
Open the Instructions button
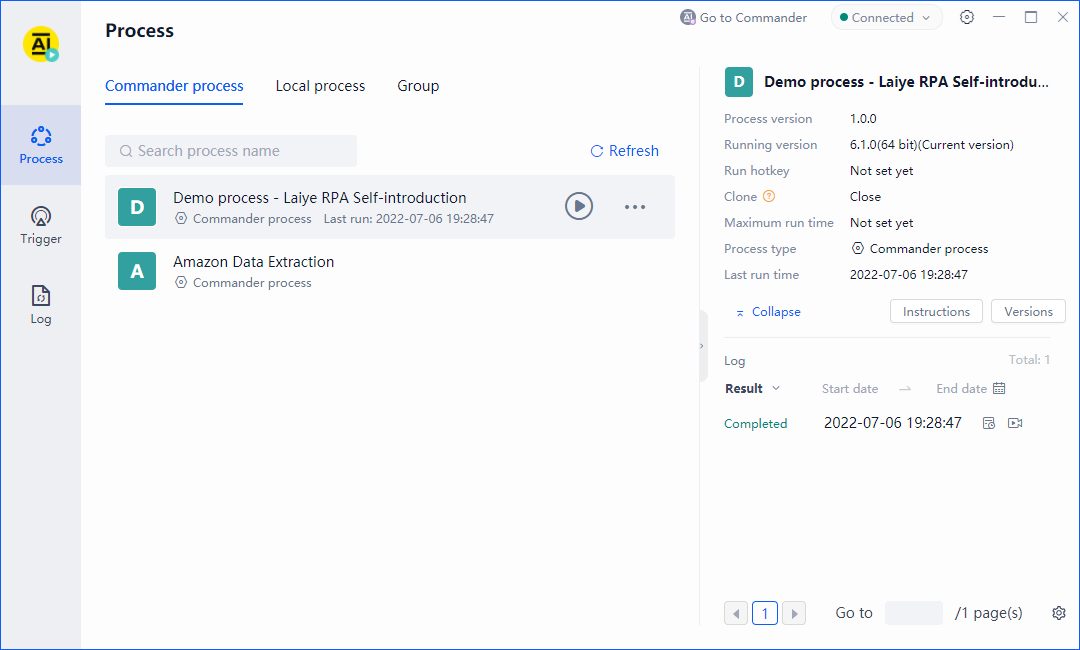[x=936, y=311]
